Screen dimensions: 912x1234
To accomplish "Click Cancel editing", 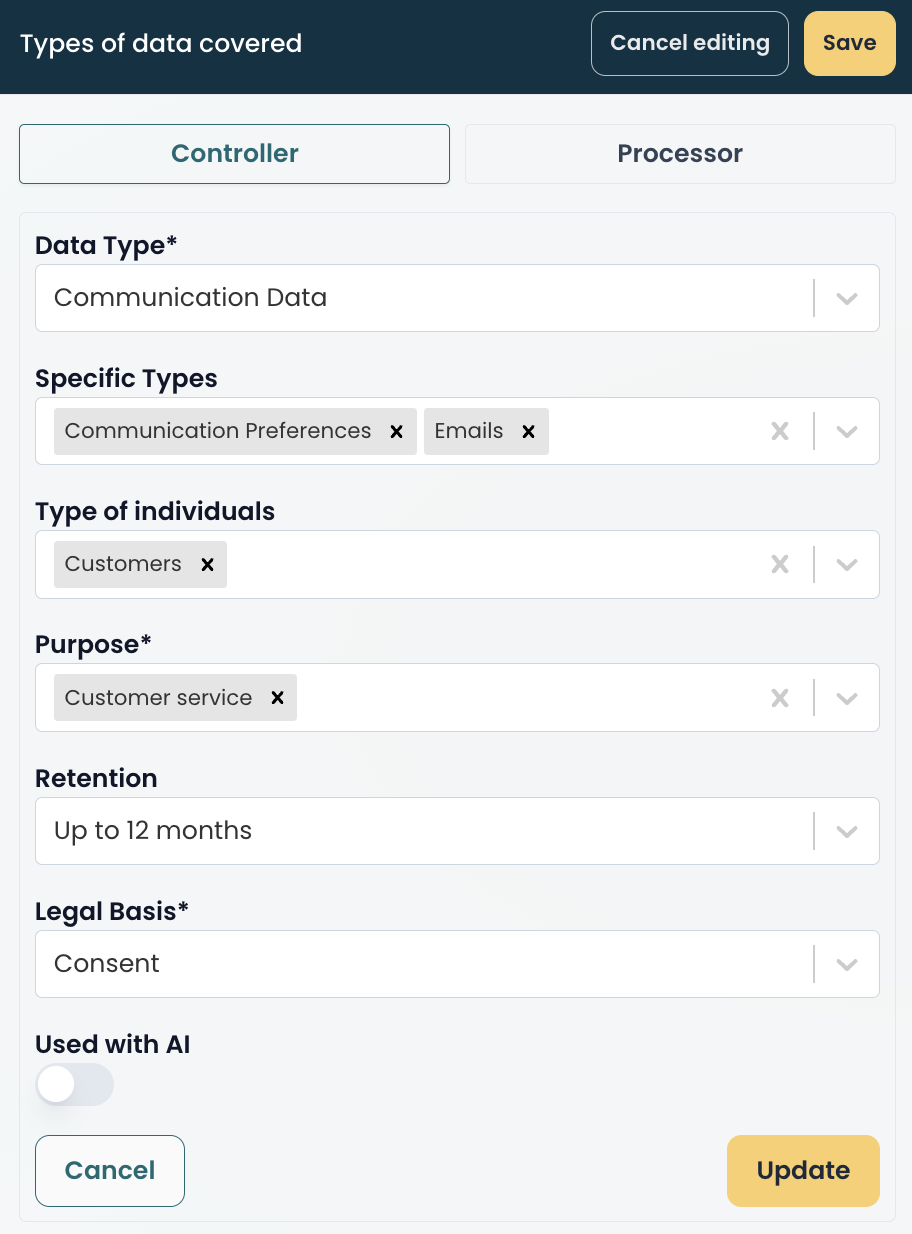I will tap(689, 43).
